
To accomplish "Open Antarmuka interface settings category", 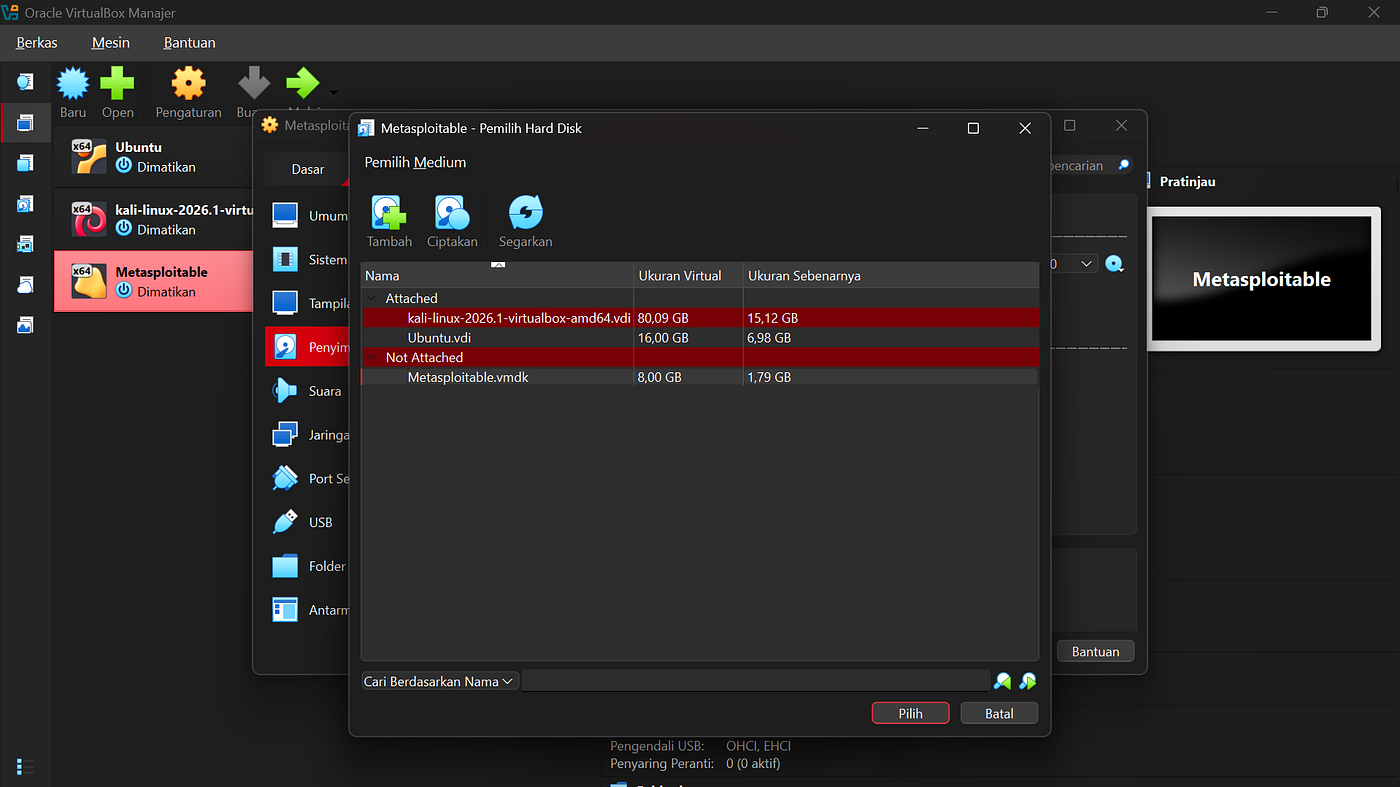I will (x=309, y=610).
